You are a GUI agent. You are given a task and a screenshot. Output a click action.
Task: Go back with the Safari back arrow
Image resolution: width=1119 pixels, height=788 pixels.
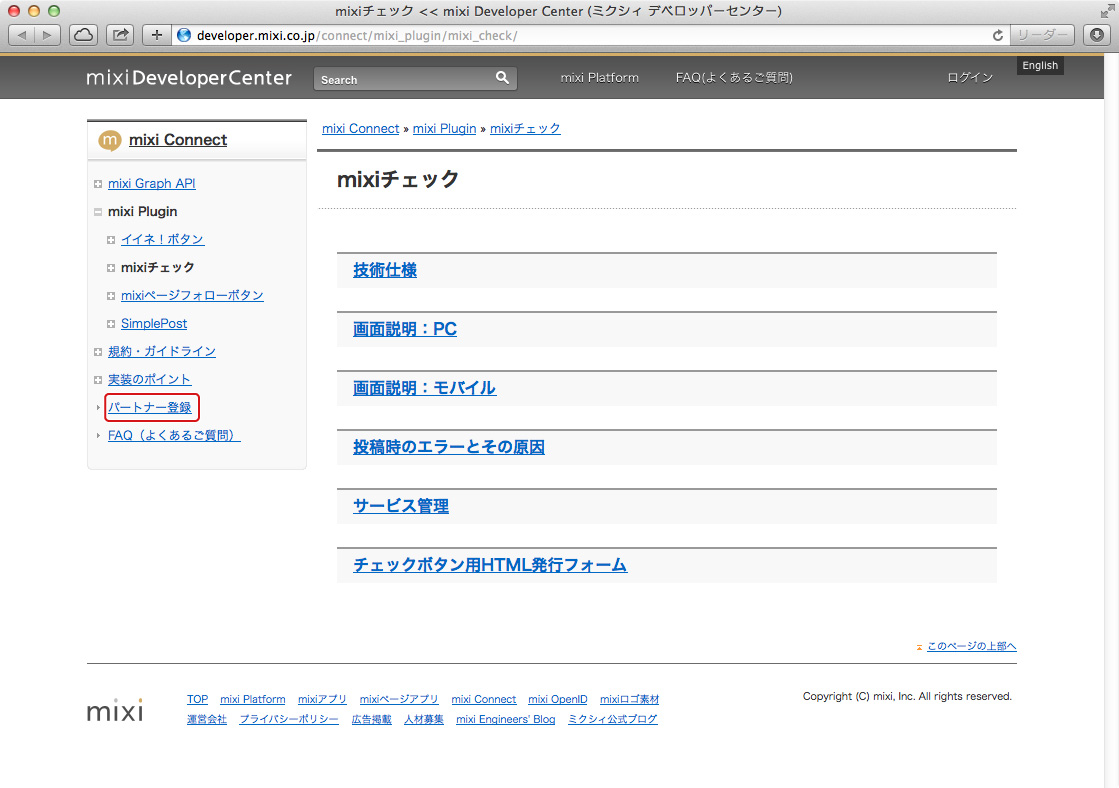click(21, 35)
